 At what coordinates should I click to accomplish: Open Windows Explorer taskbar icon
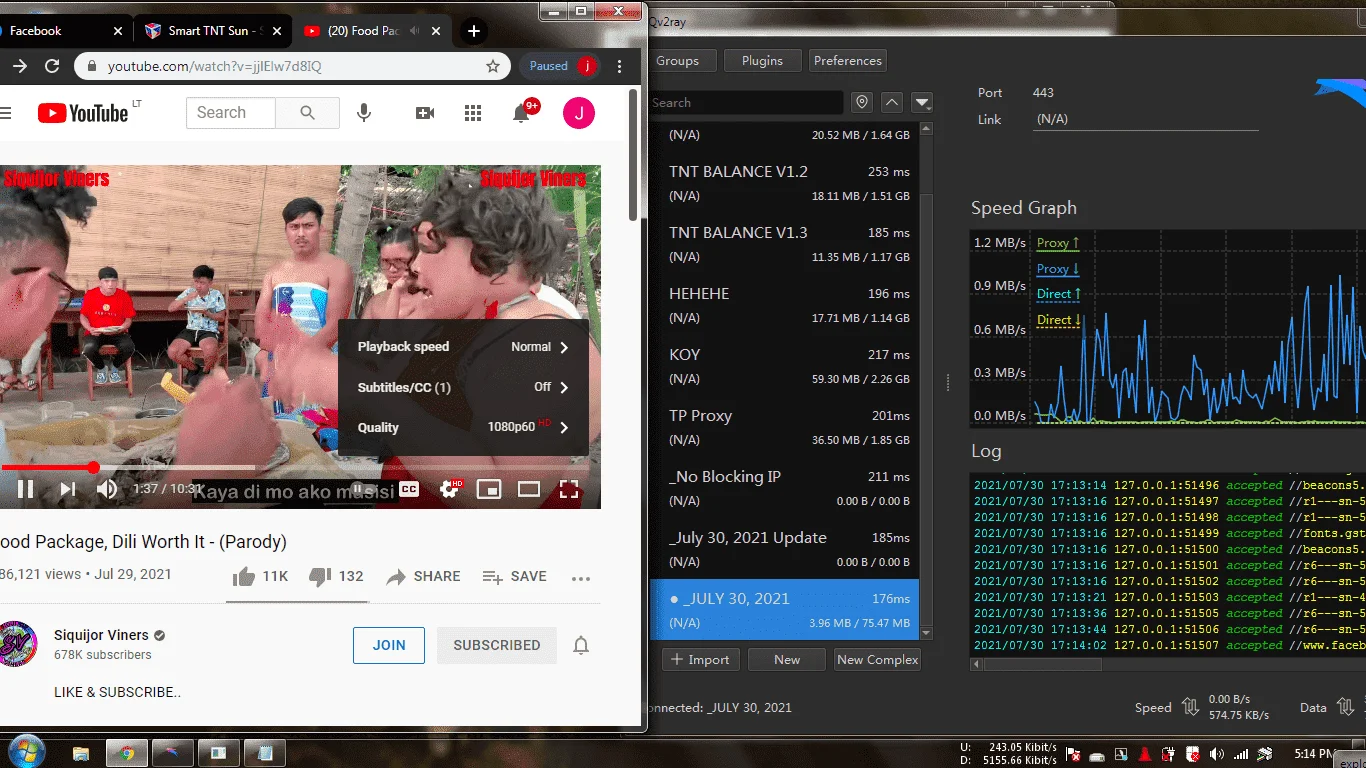(x=81, y=753)
